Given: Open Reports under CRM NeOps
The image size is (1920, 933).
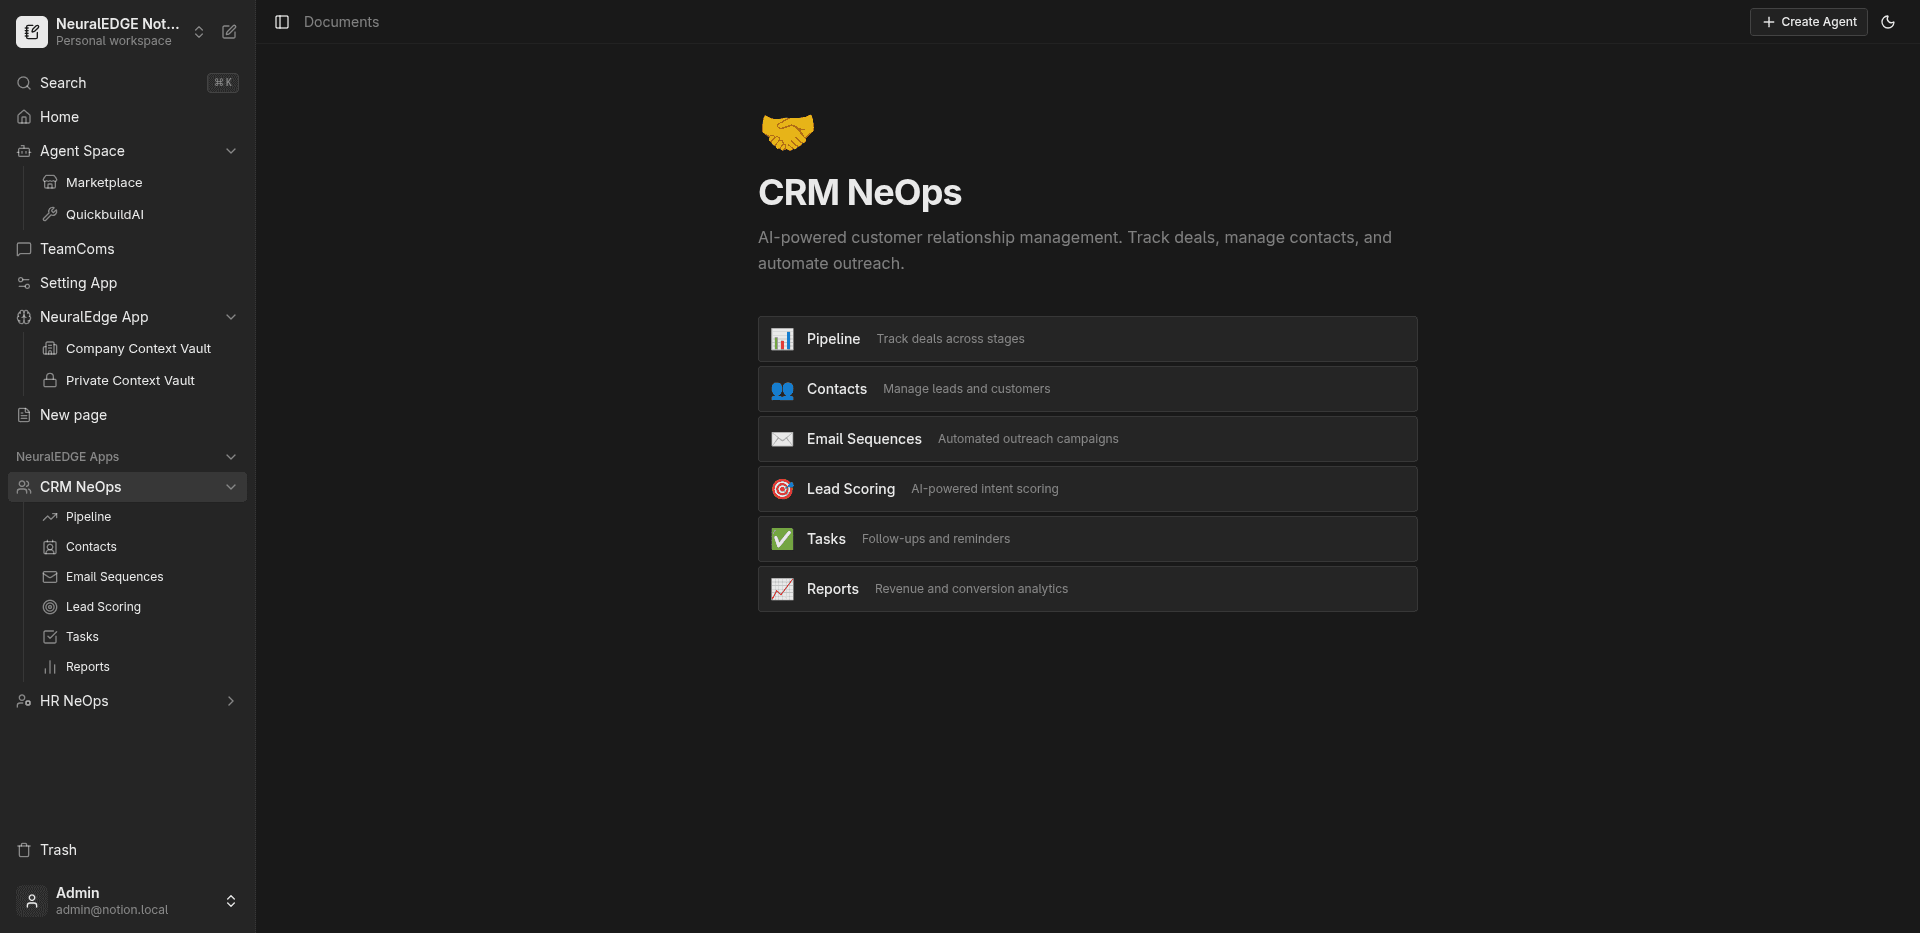Looking at the screenshot, I should click(x=87, y=666).
